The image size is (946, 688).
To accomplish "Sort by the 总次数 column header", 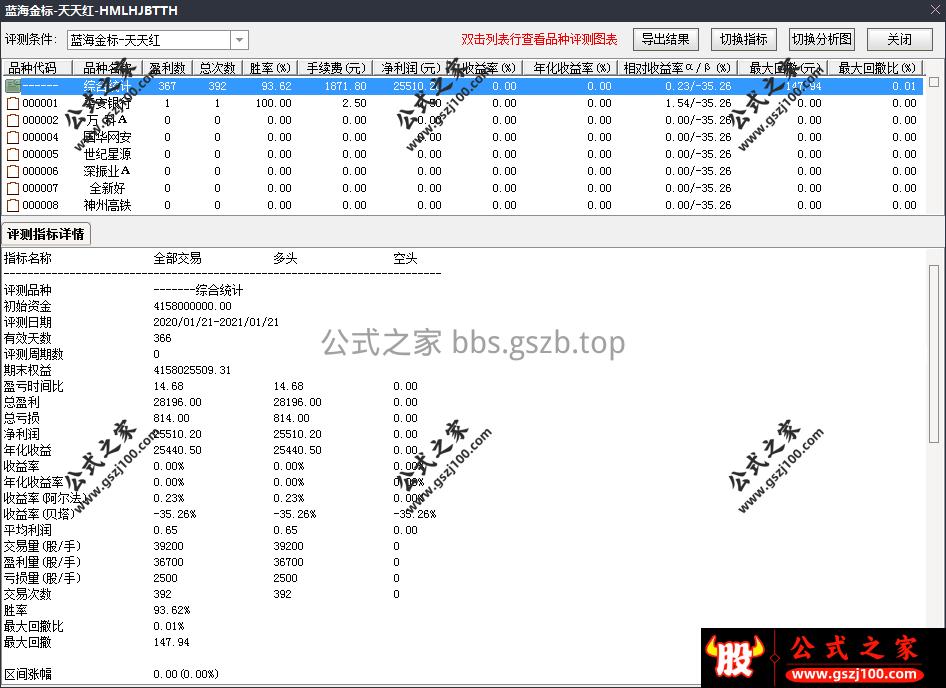I will 217,68.
